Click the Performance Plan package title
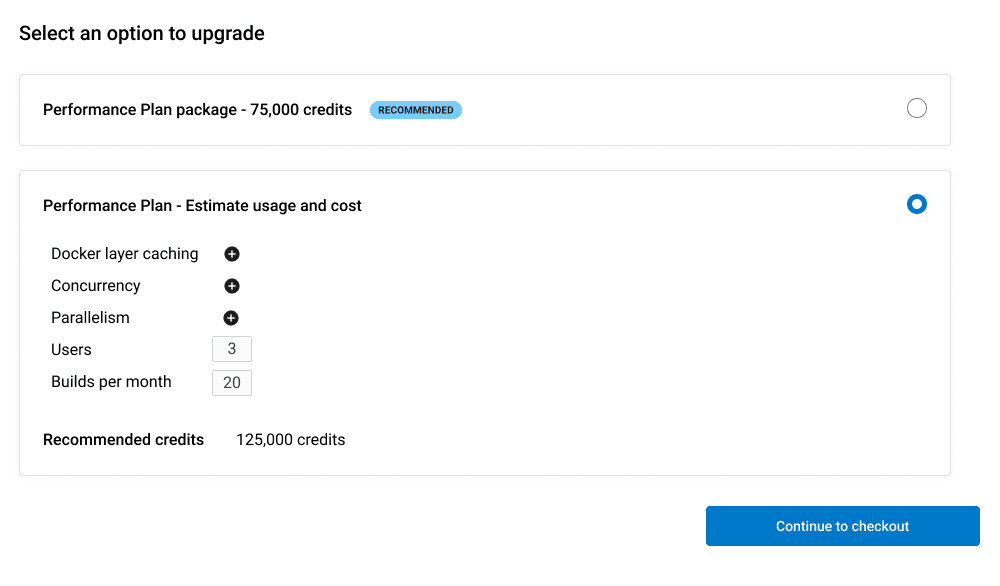The width and height of the screenshot is (1000, 586). pos(197,110)
